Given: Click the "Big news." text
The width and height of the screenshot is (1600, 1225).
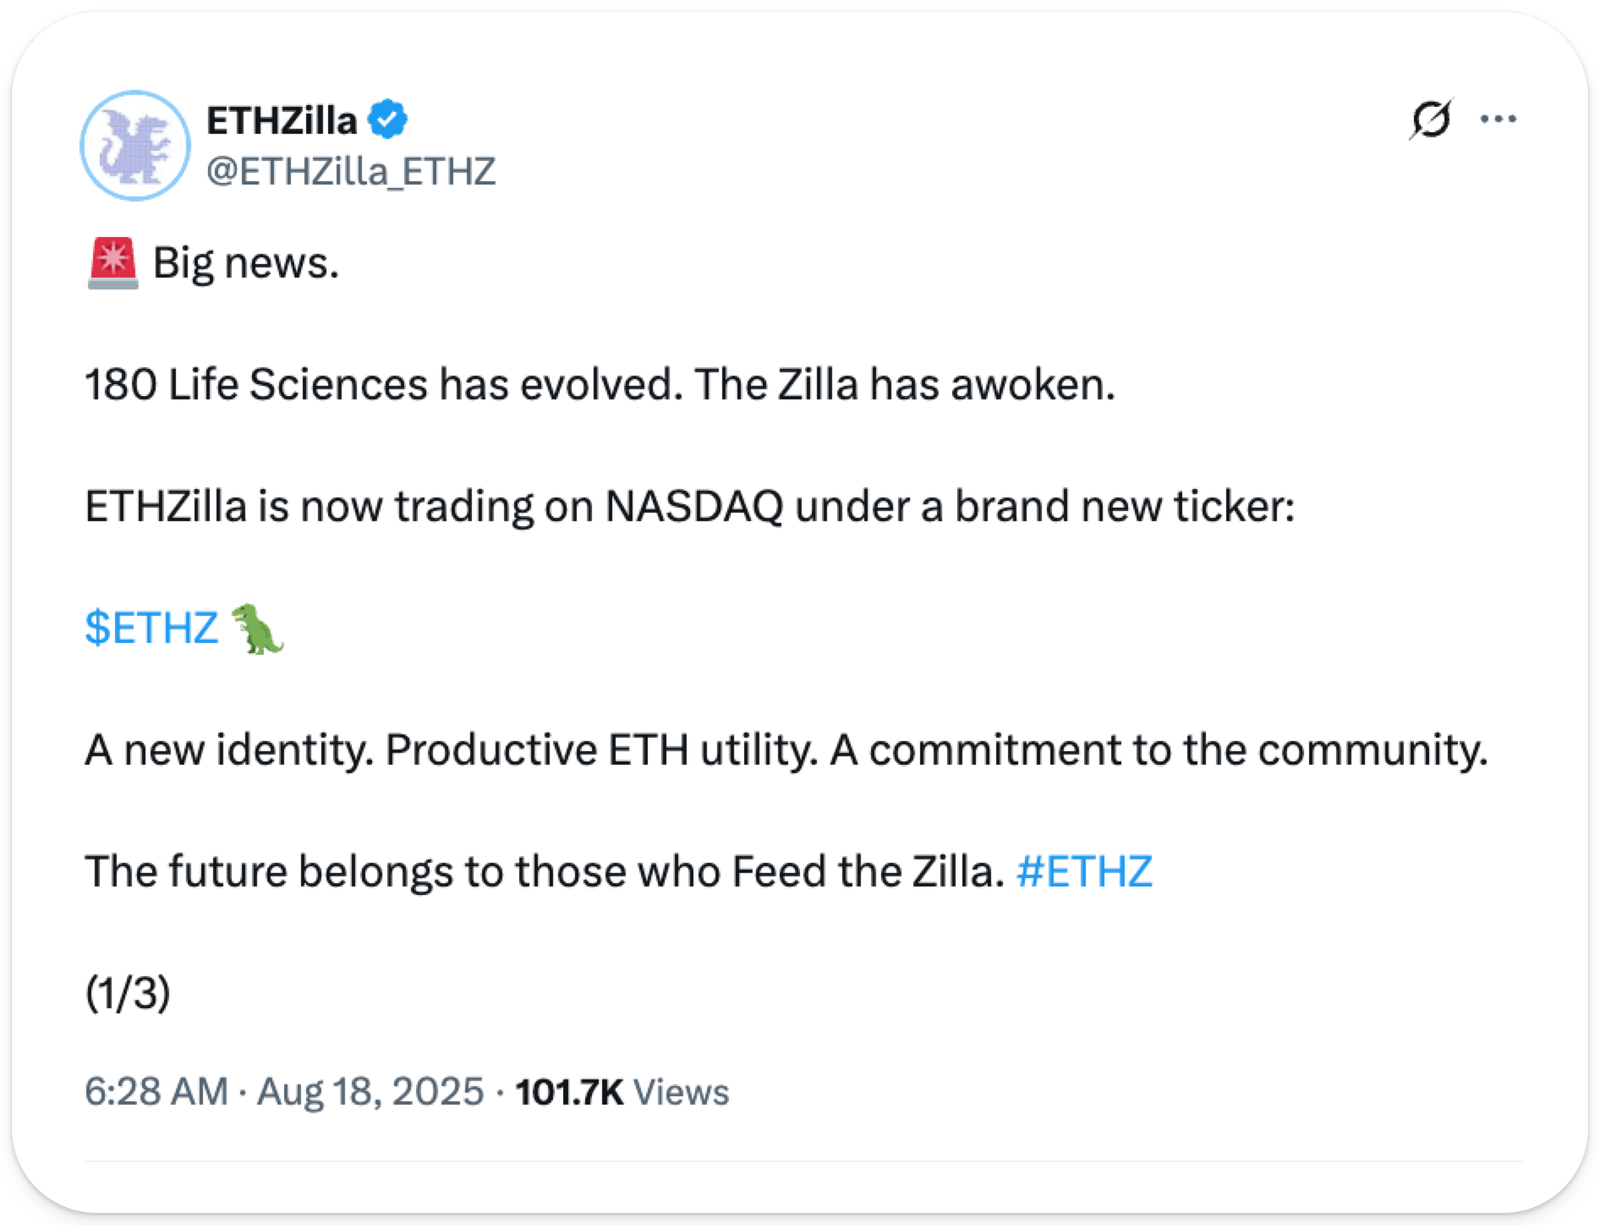Looking at the screenshot, I should [x=246, y=264].
